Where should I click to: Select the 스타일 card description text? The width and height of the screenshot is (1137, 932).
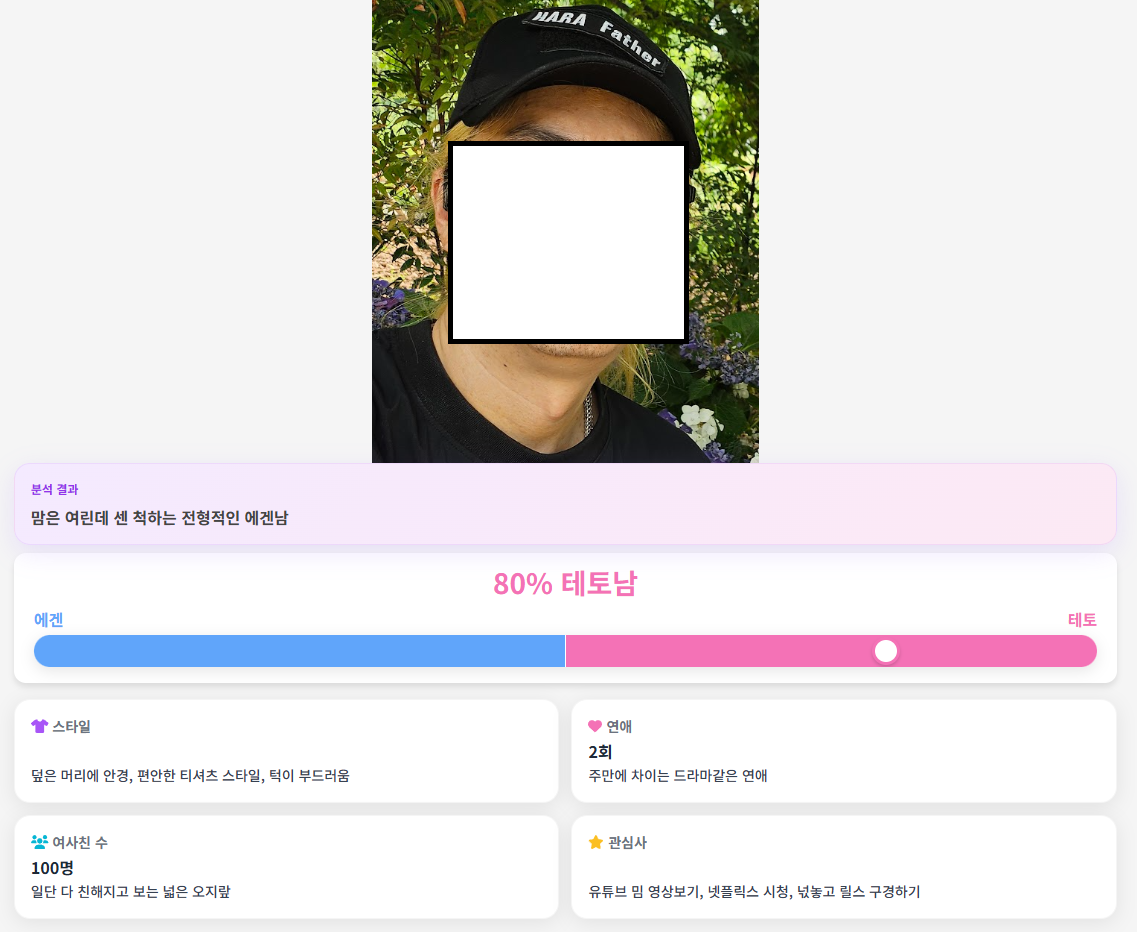click(x=190, y=776)
